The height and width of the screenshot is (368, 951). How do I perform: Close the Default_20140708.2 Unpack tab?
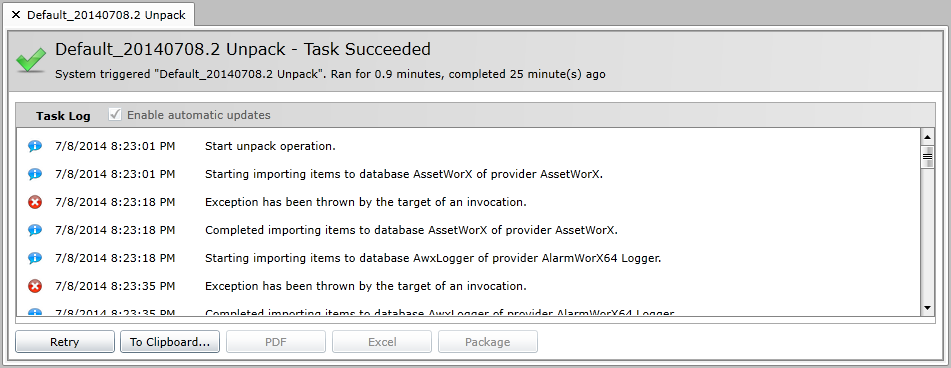pos(16,15)
